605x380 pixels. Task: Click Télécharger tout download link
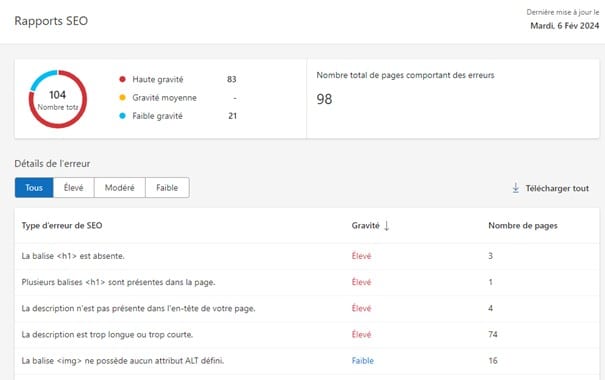point(551,188)
